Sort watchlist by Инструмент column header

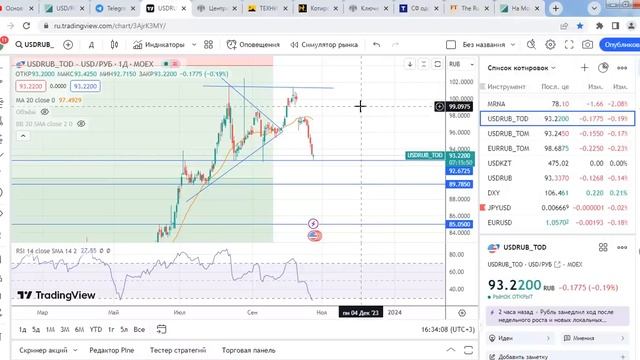[506, 87]
